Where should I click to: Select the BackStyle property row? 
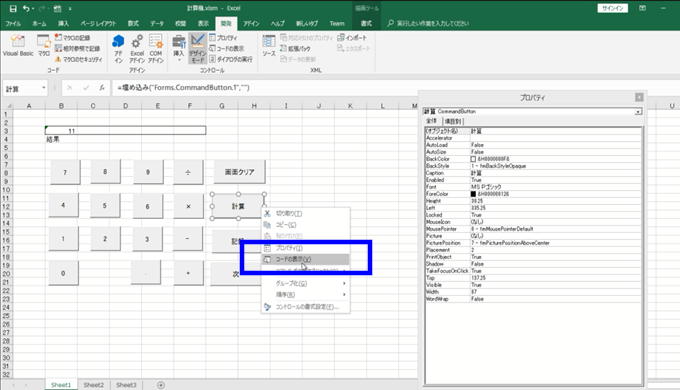click(x=533, y=166)
